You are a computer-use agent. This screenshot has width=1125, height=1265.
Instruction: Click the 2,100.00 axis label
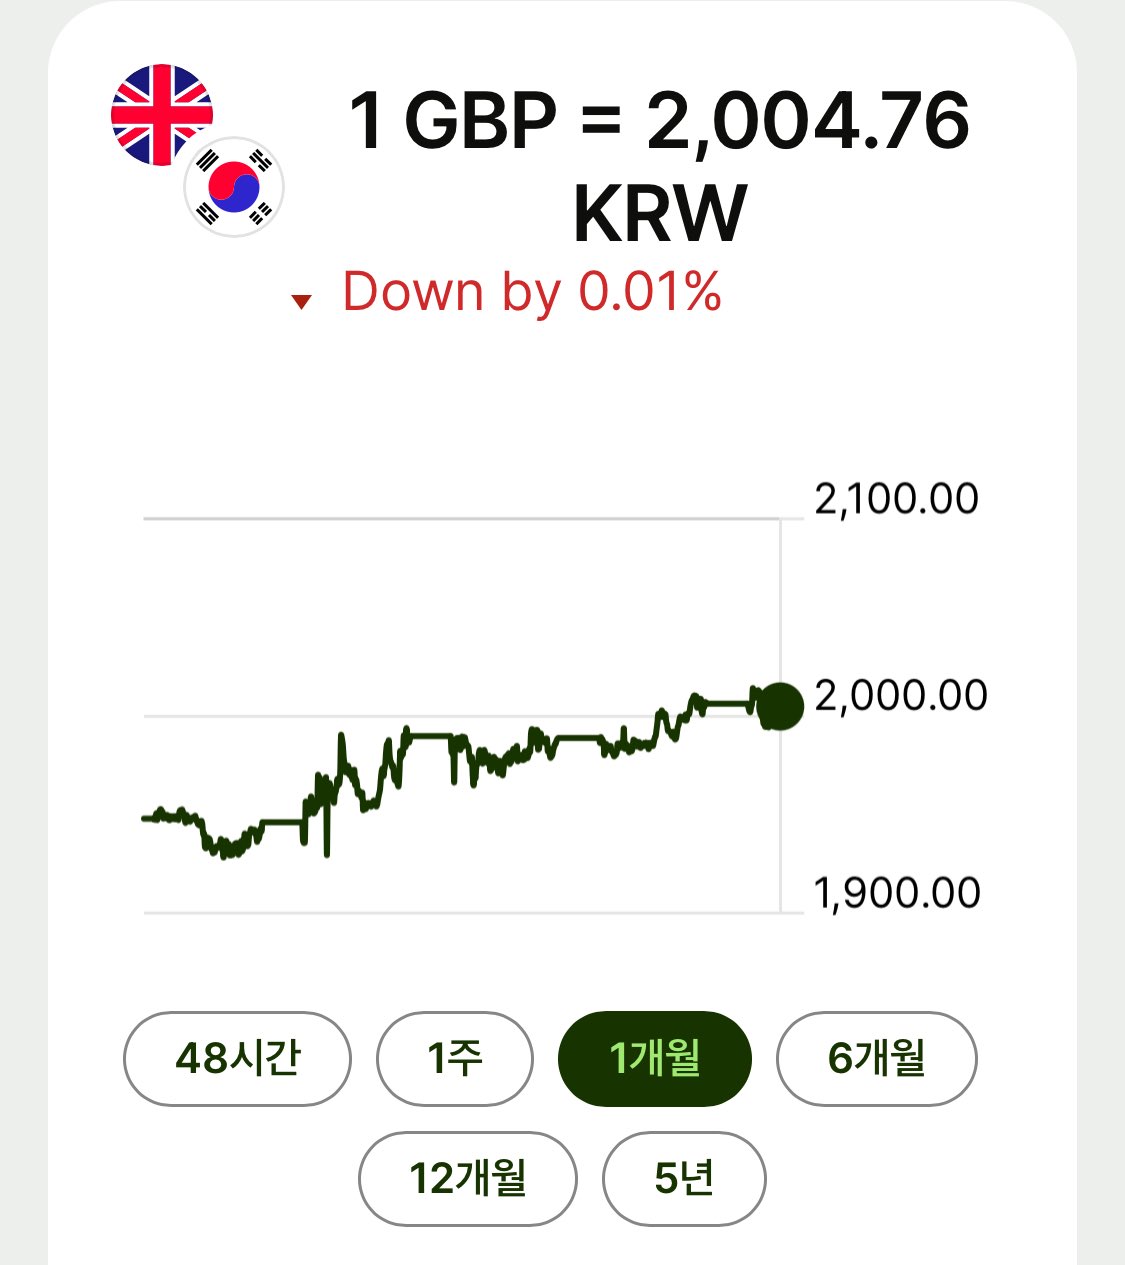(896, 499)
